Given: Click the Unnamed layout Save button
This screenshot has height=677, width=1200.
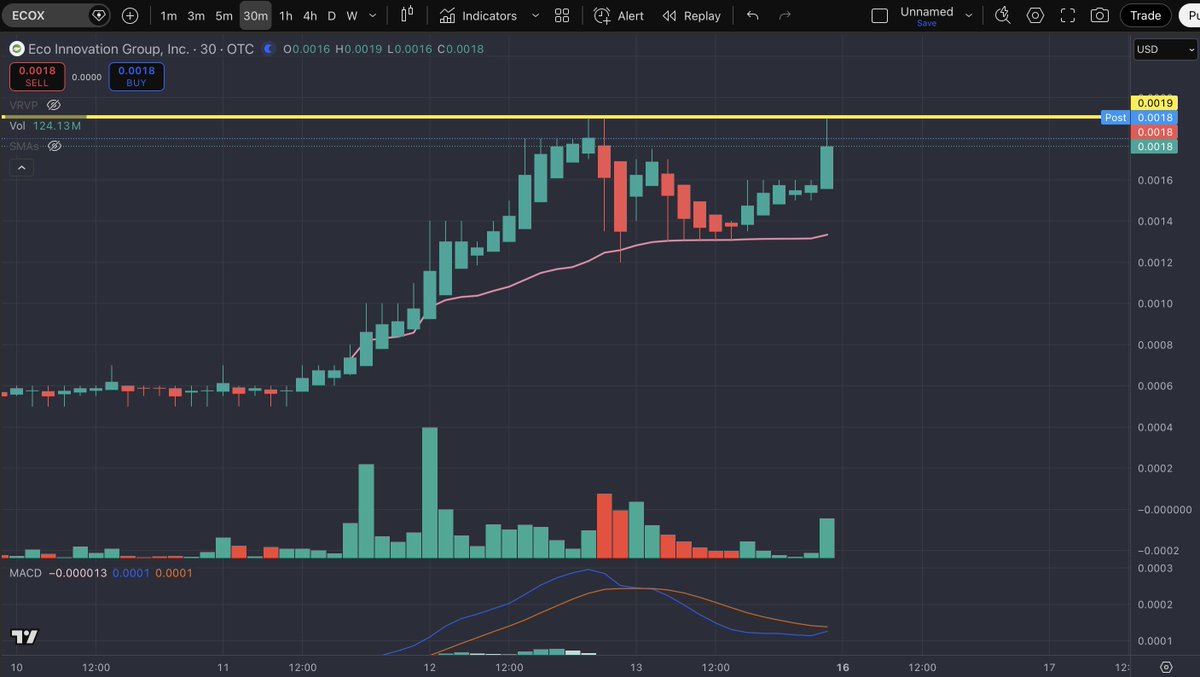Looking at the screenshot, I should coord(927,23).
